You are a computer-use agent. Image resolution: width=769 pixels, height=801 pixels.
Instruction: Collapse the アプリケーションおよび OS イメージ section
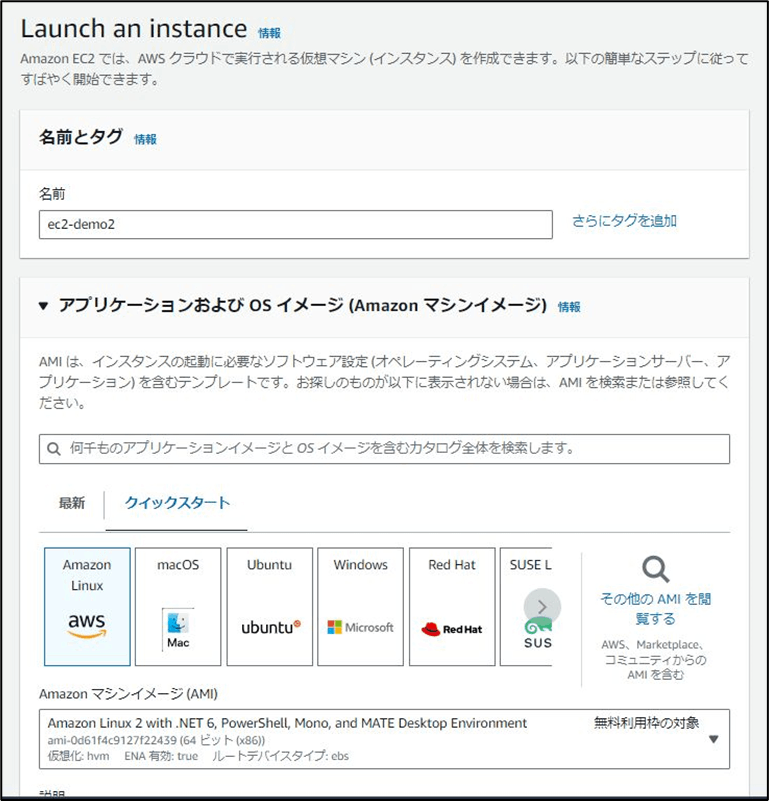43,306
